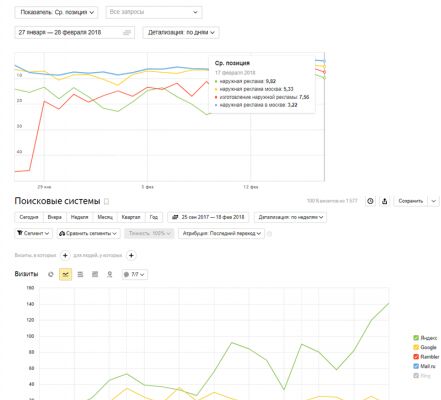The image size is (441, 400).
Task: Select the 'Квартал' period tab
Action: click(131, 217)
